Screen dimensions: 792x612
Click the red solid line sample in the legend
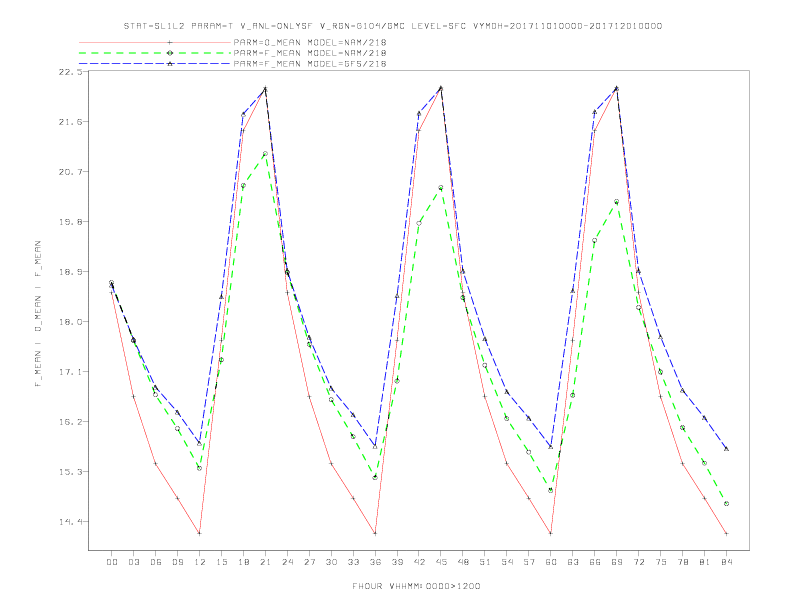(x=155, y=42)
